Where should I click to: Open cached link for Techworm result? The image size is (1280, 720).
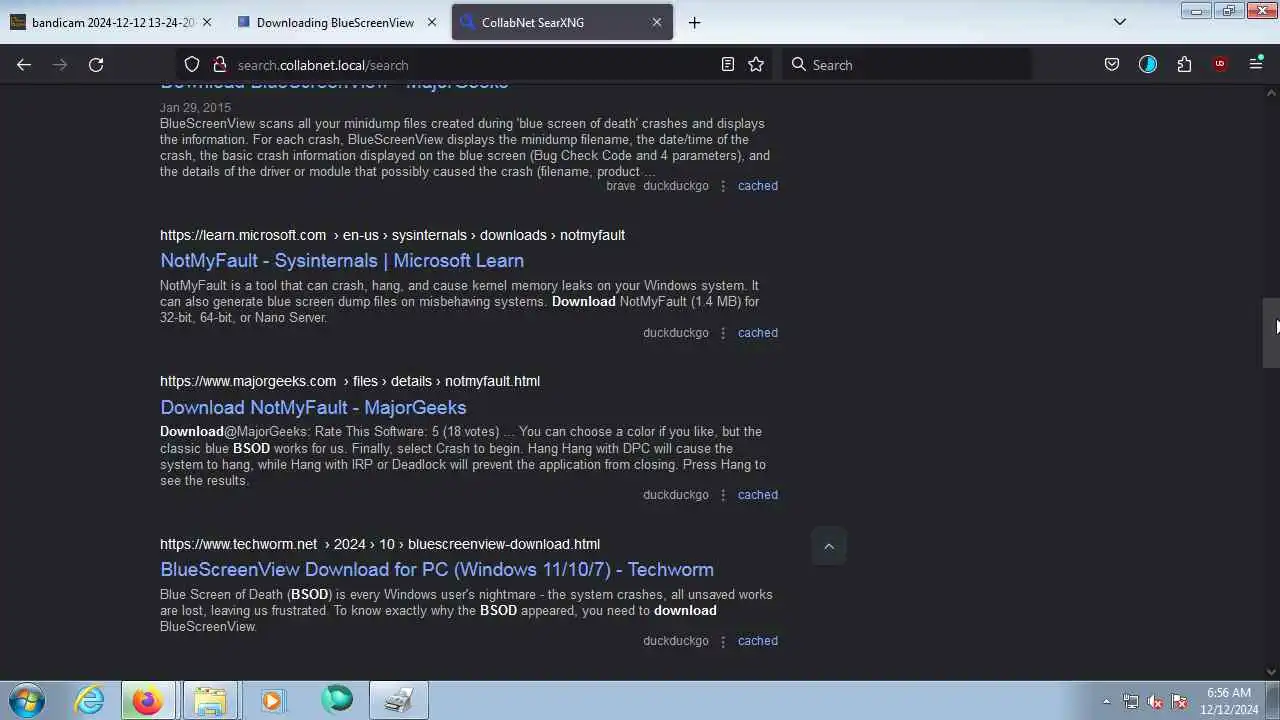(x=758, y=641)
